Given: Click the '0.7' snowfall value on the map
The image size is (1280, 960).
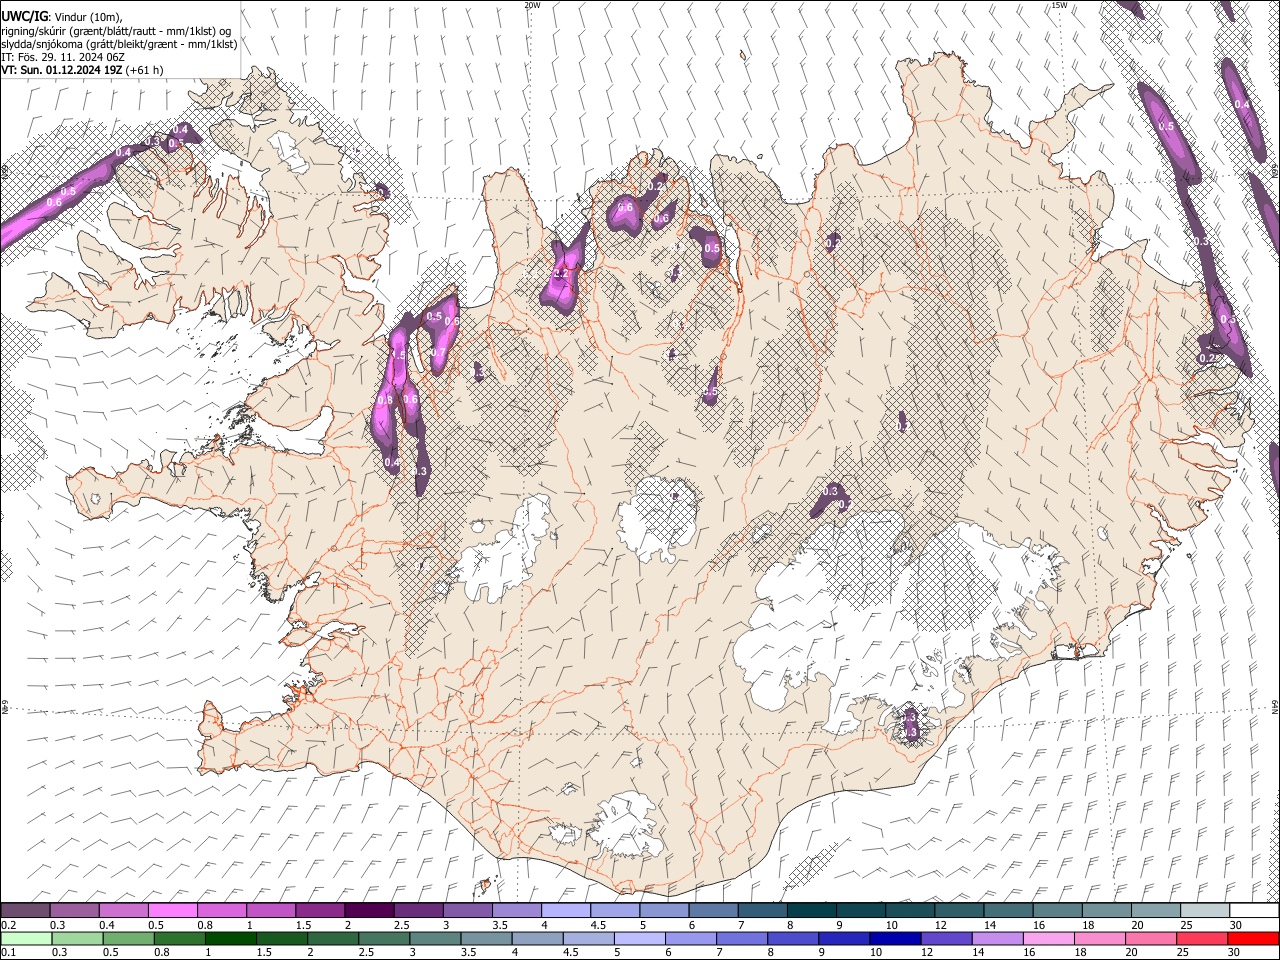Looking at the screenshot, I should pyautogui.click(x=437, y=353).
